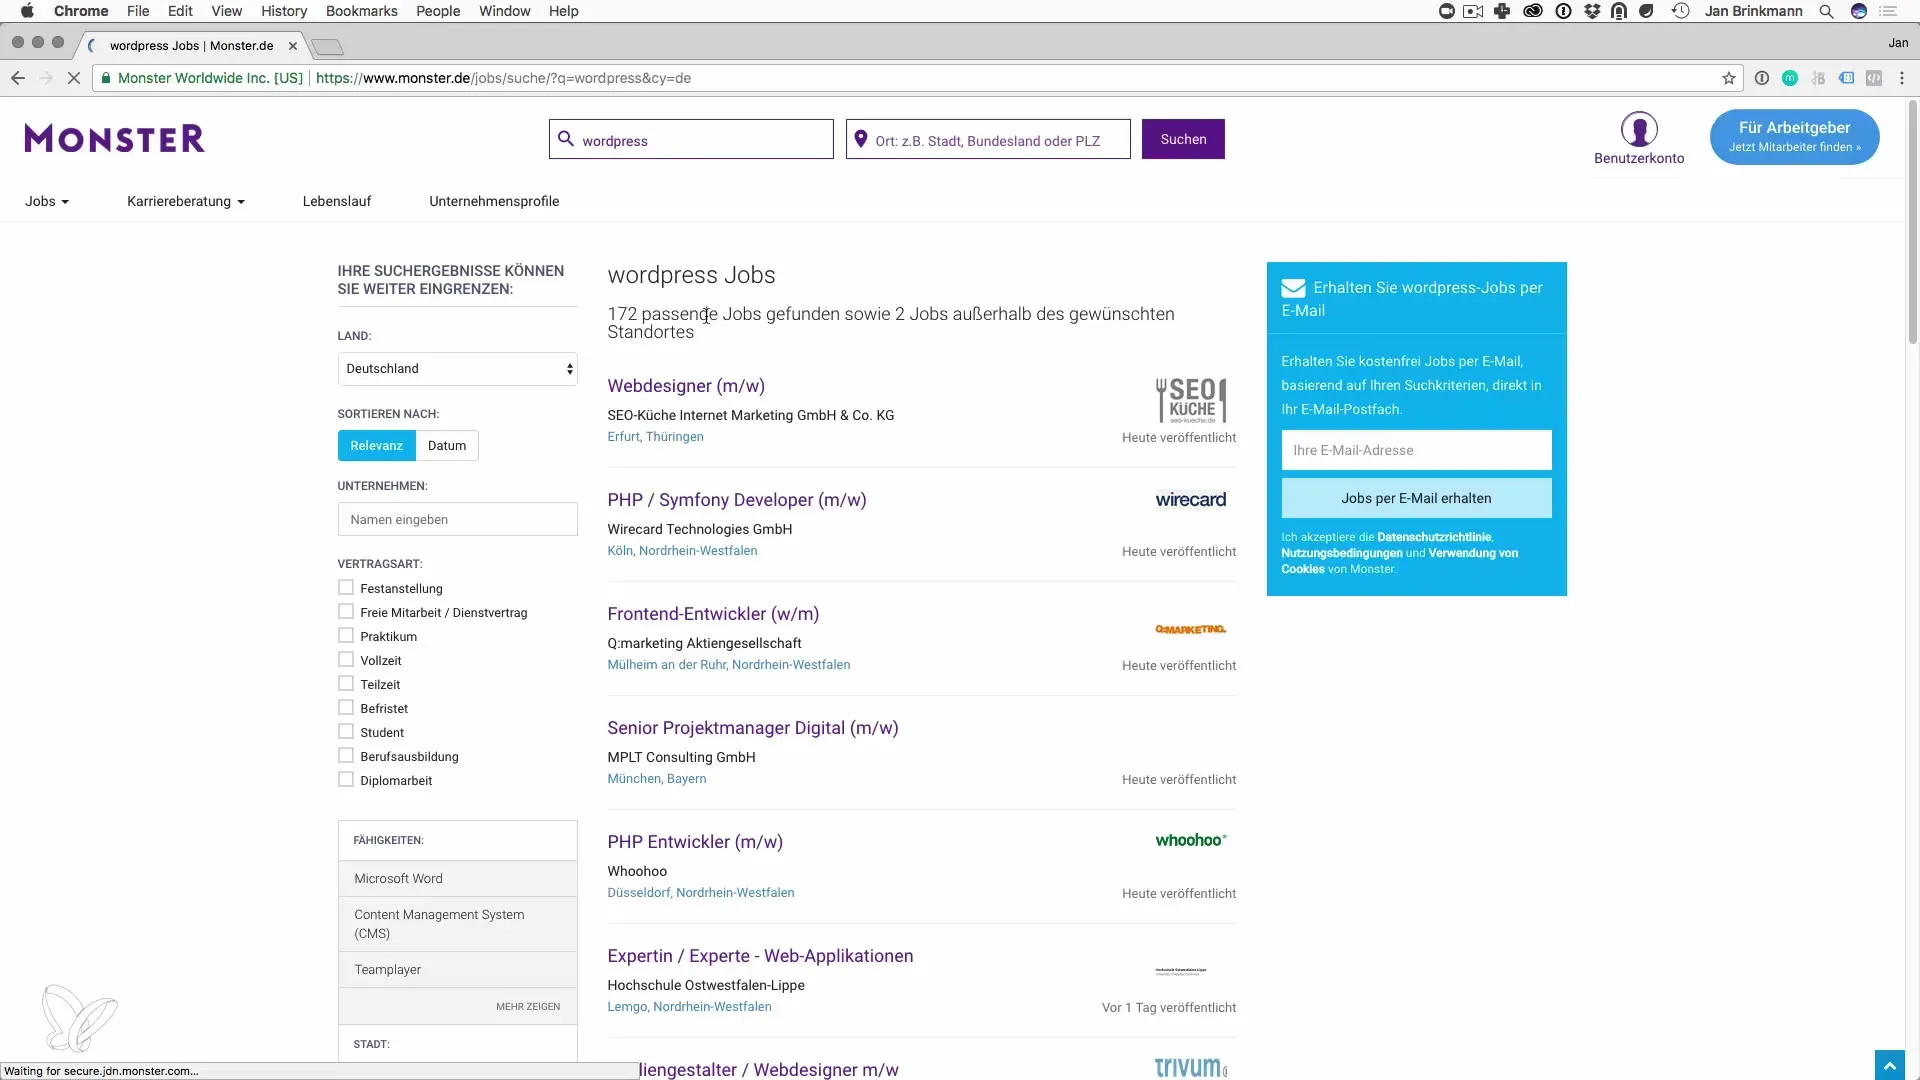The image size is (1920, 1080).
Task: Open the Apple menu
Action: coord(27,11)
